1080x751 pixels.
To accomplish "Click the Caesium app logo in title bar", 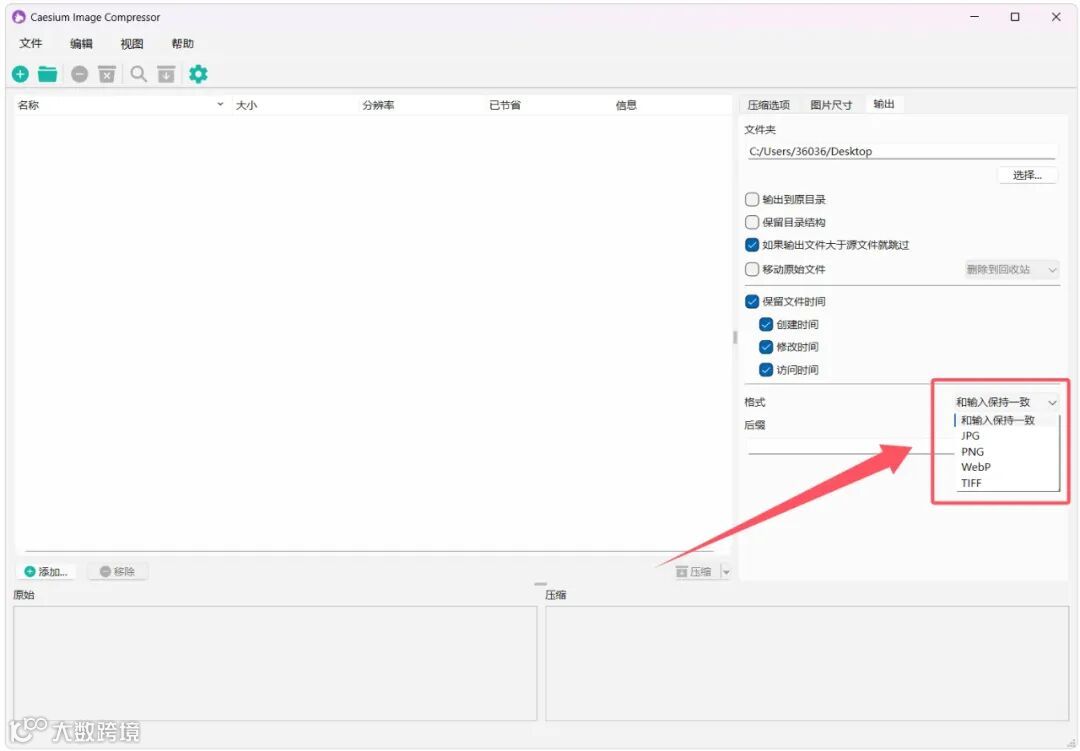I will [19, 17].
